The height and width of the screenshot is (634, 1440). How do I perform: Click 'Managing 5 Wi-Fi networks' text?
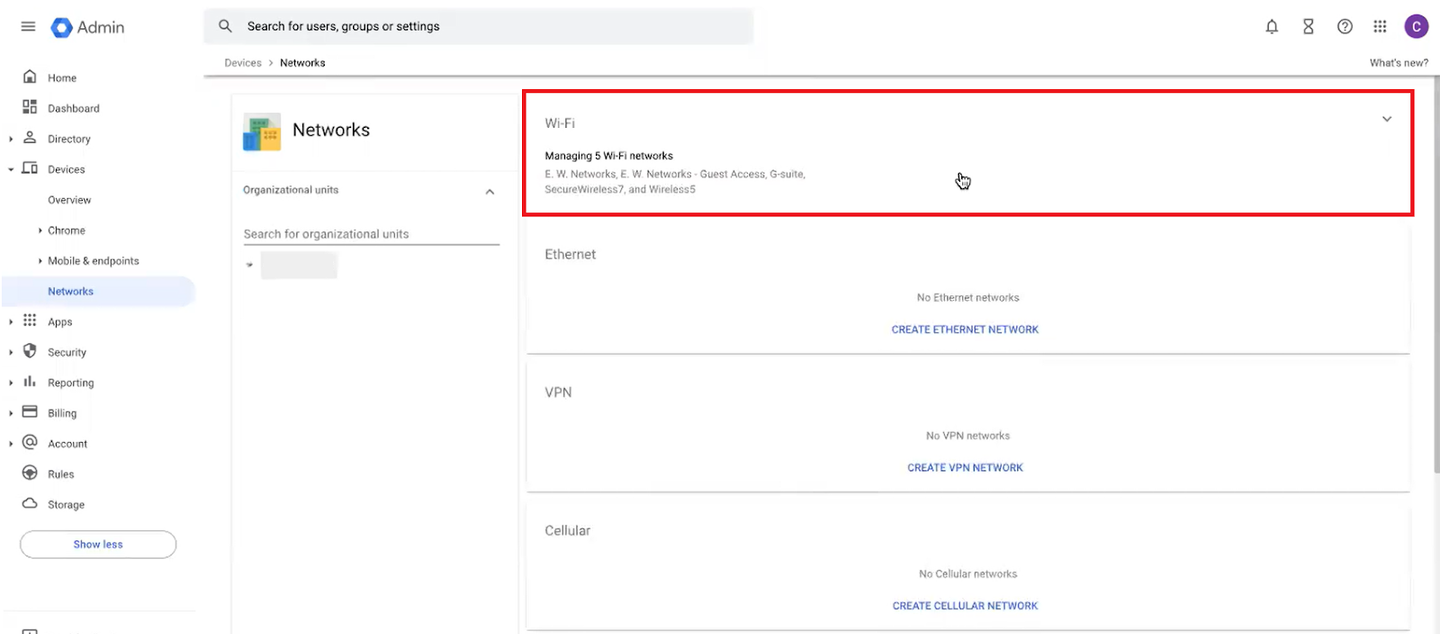click(x=609, y=156)
